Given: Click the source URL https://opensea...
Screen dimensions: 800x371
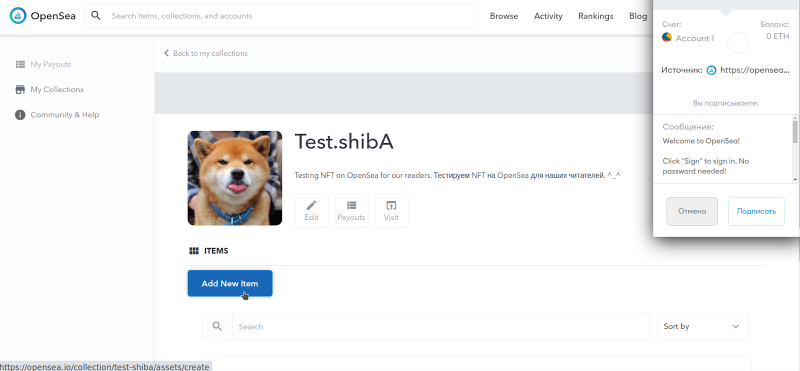Looking at the screenshot, I should tap(755, 70).
